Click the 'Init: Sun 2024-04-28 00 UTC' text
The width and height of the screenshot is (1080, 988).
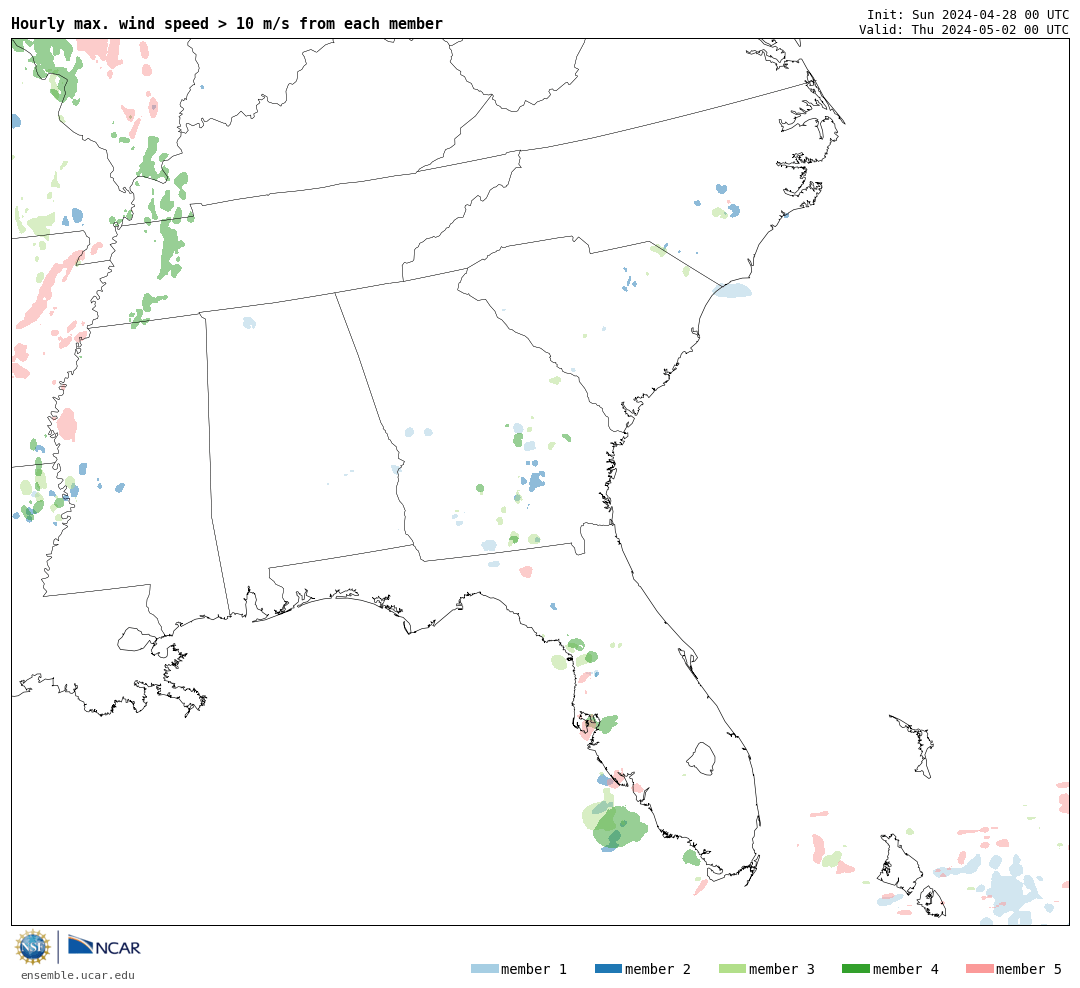pos(968,14)
